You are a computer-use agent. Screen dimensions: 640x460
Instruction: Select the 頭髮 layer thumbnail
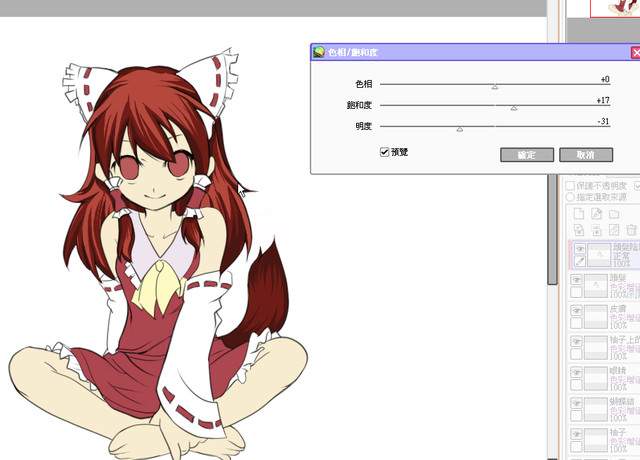tap(596, 286)
